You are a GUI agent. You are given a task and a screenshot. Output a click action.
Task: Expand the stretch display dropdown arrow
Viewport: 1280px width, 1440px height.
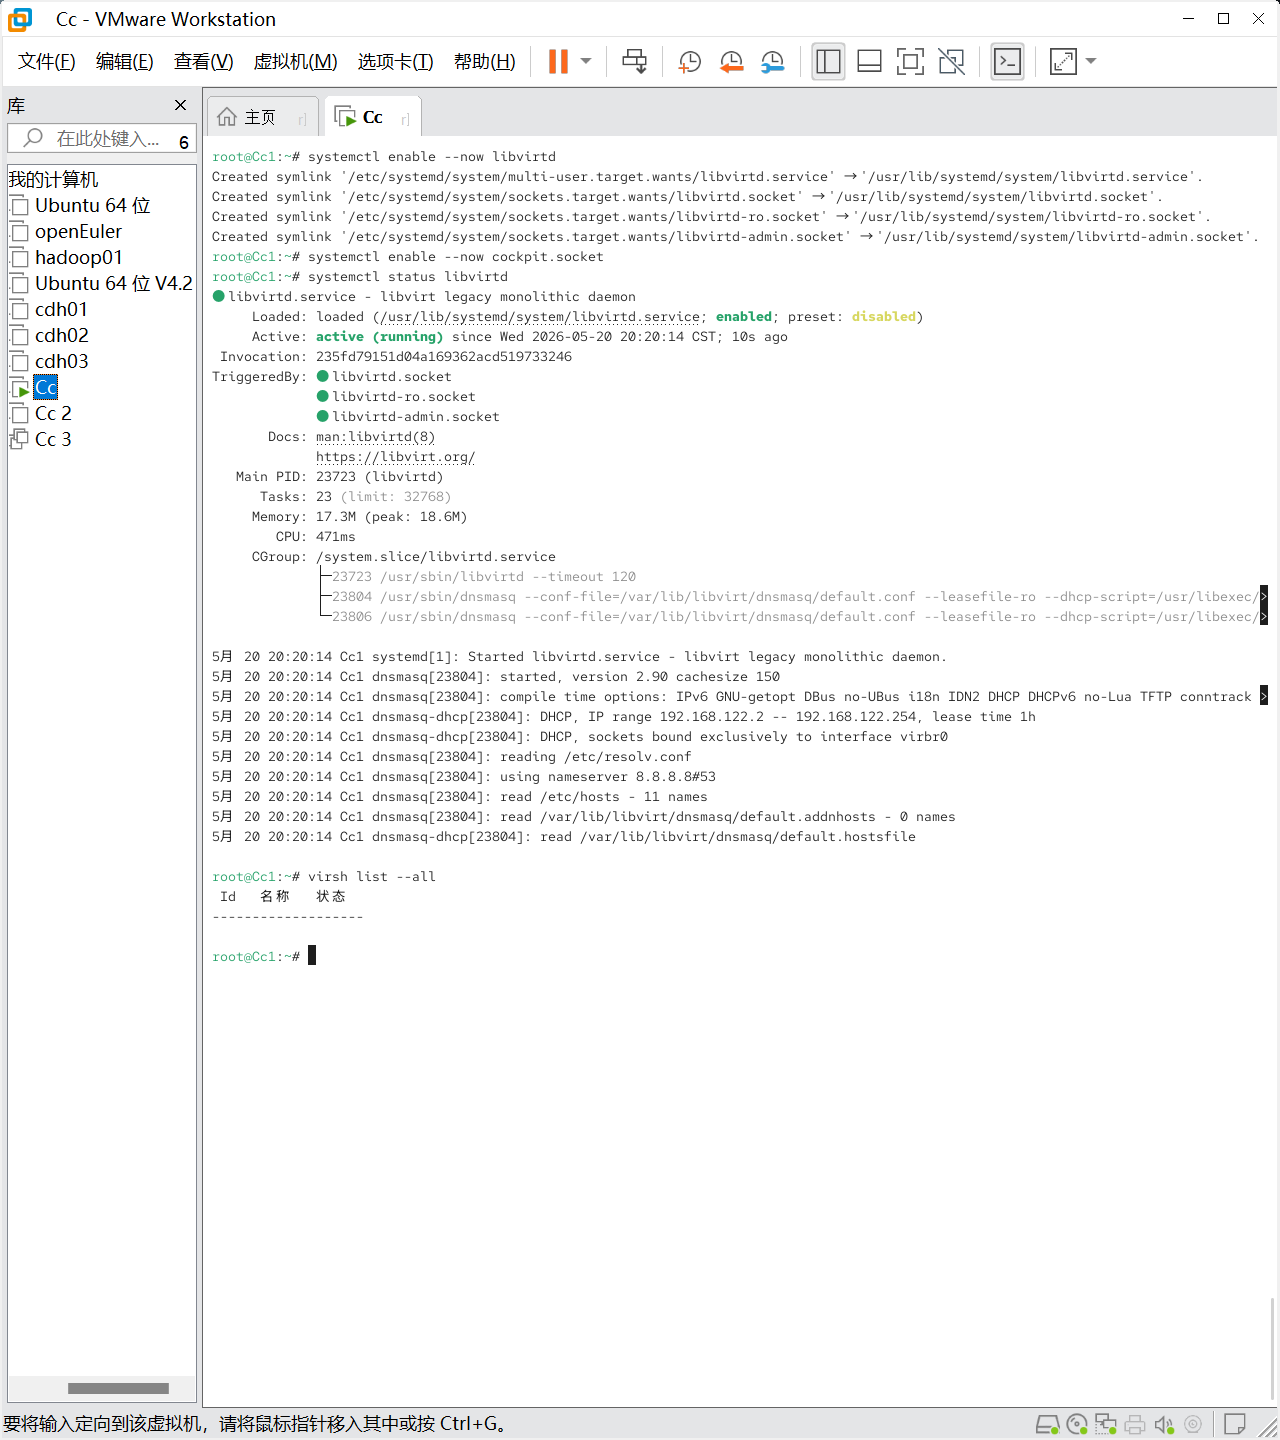[1091, 61]
